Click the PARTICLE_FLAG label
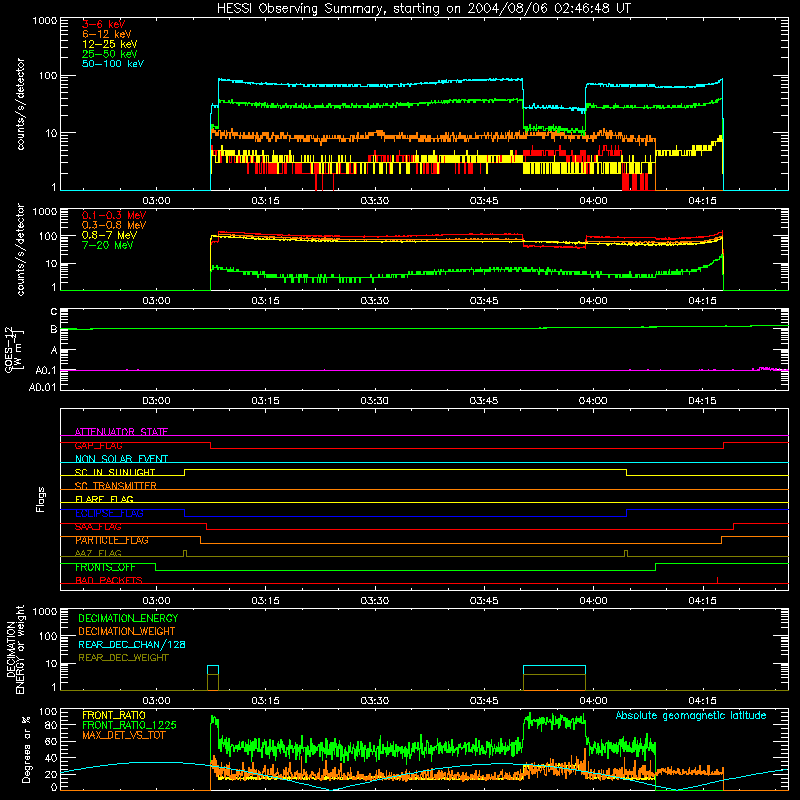Screen dimensions: 800x800 click(112, 540)
